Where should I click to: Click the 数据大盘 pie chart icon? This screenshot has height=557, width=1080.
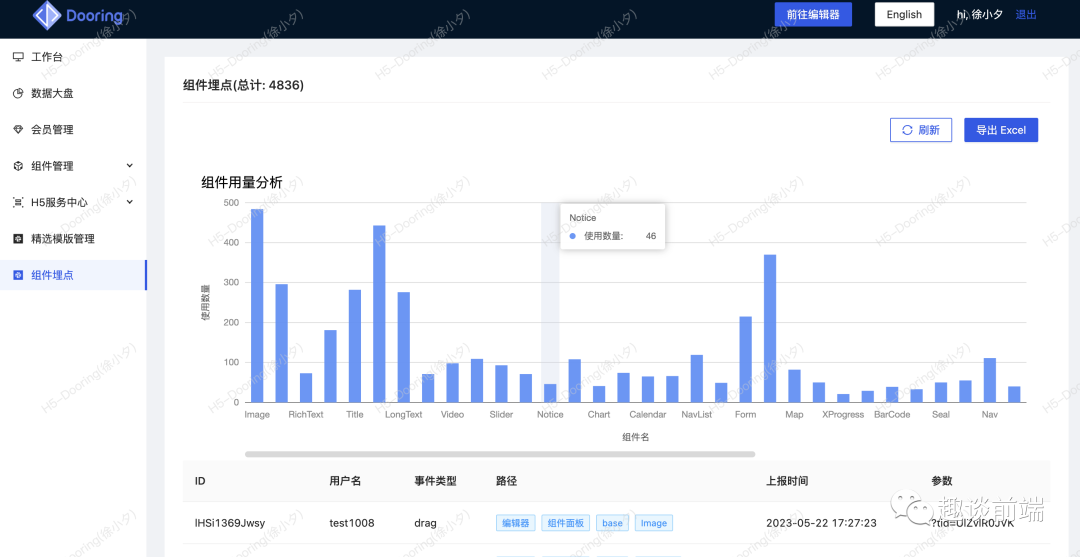click(x=18, y=93)
